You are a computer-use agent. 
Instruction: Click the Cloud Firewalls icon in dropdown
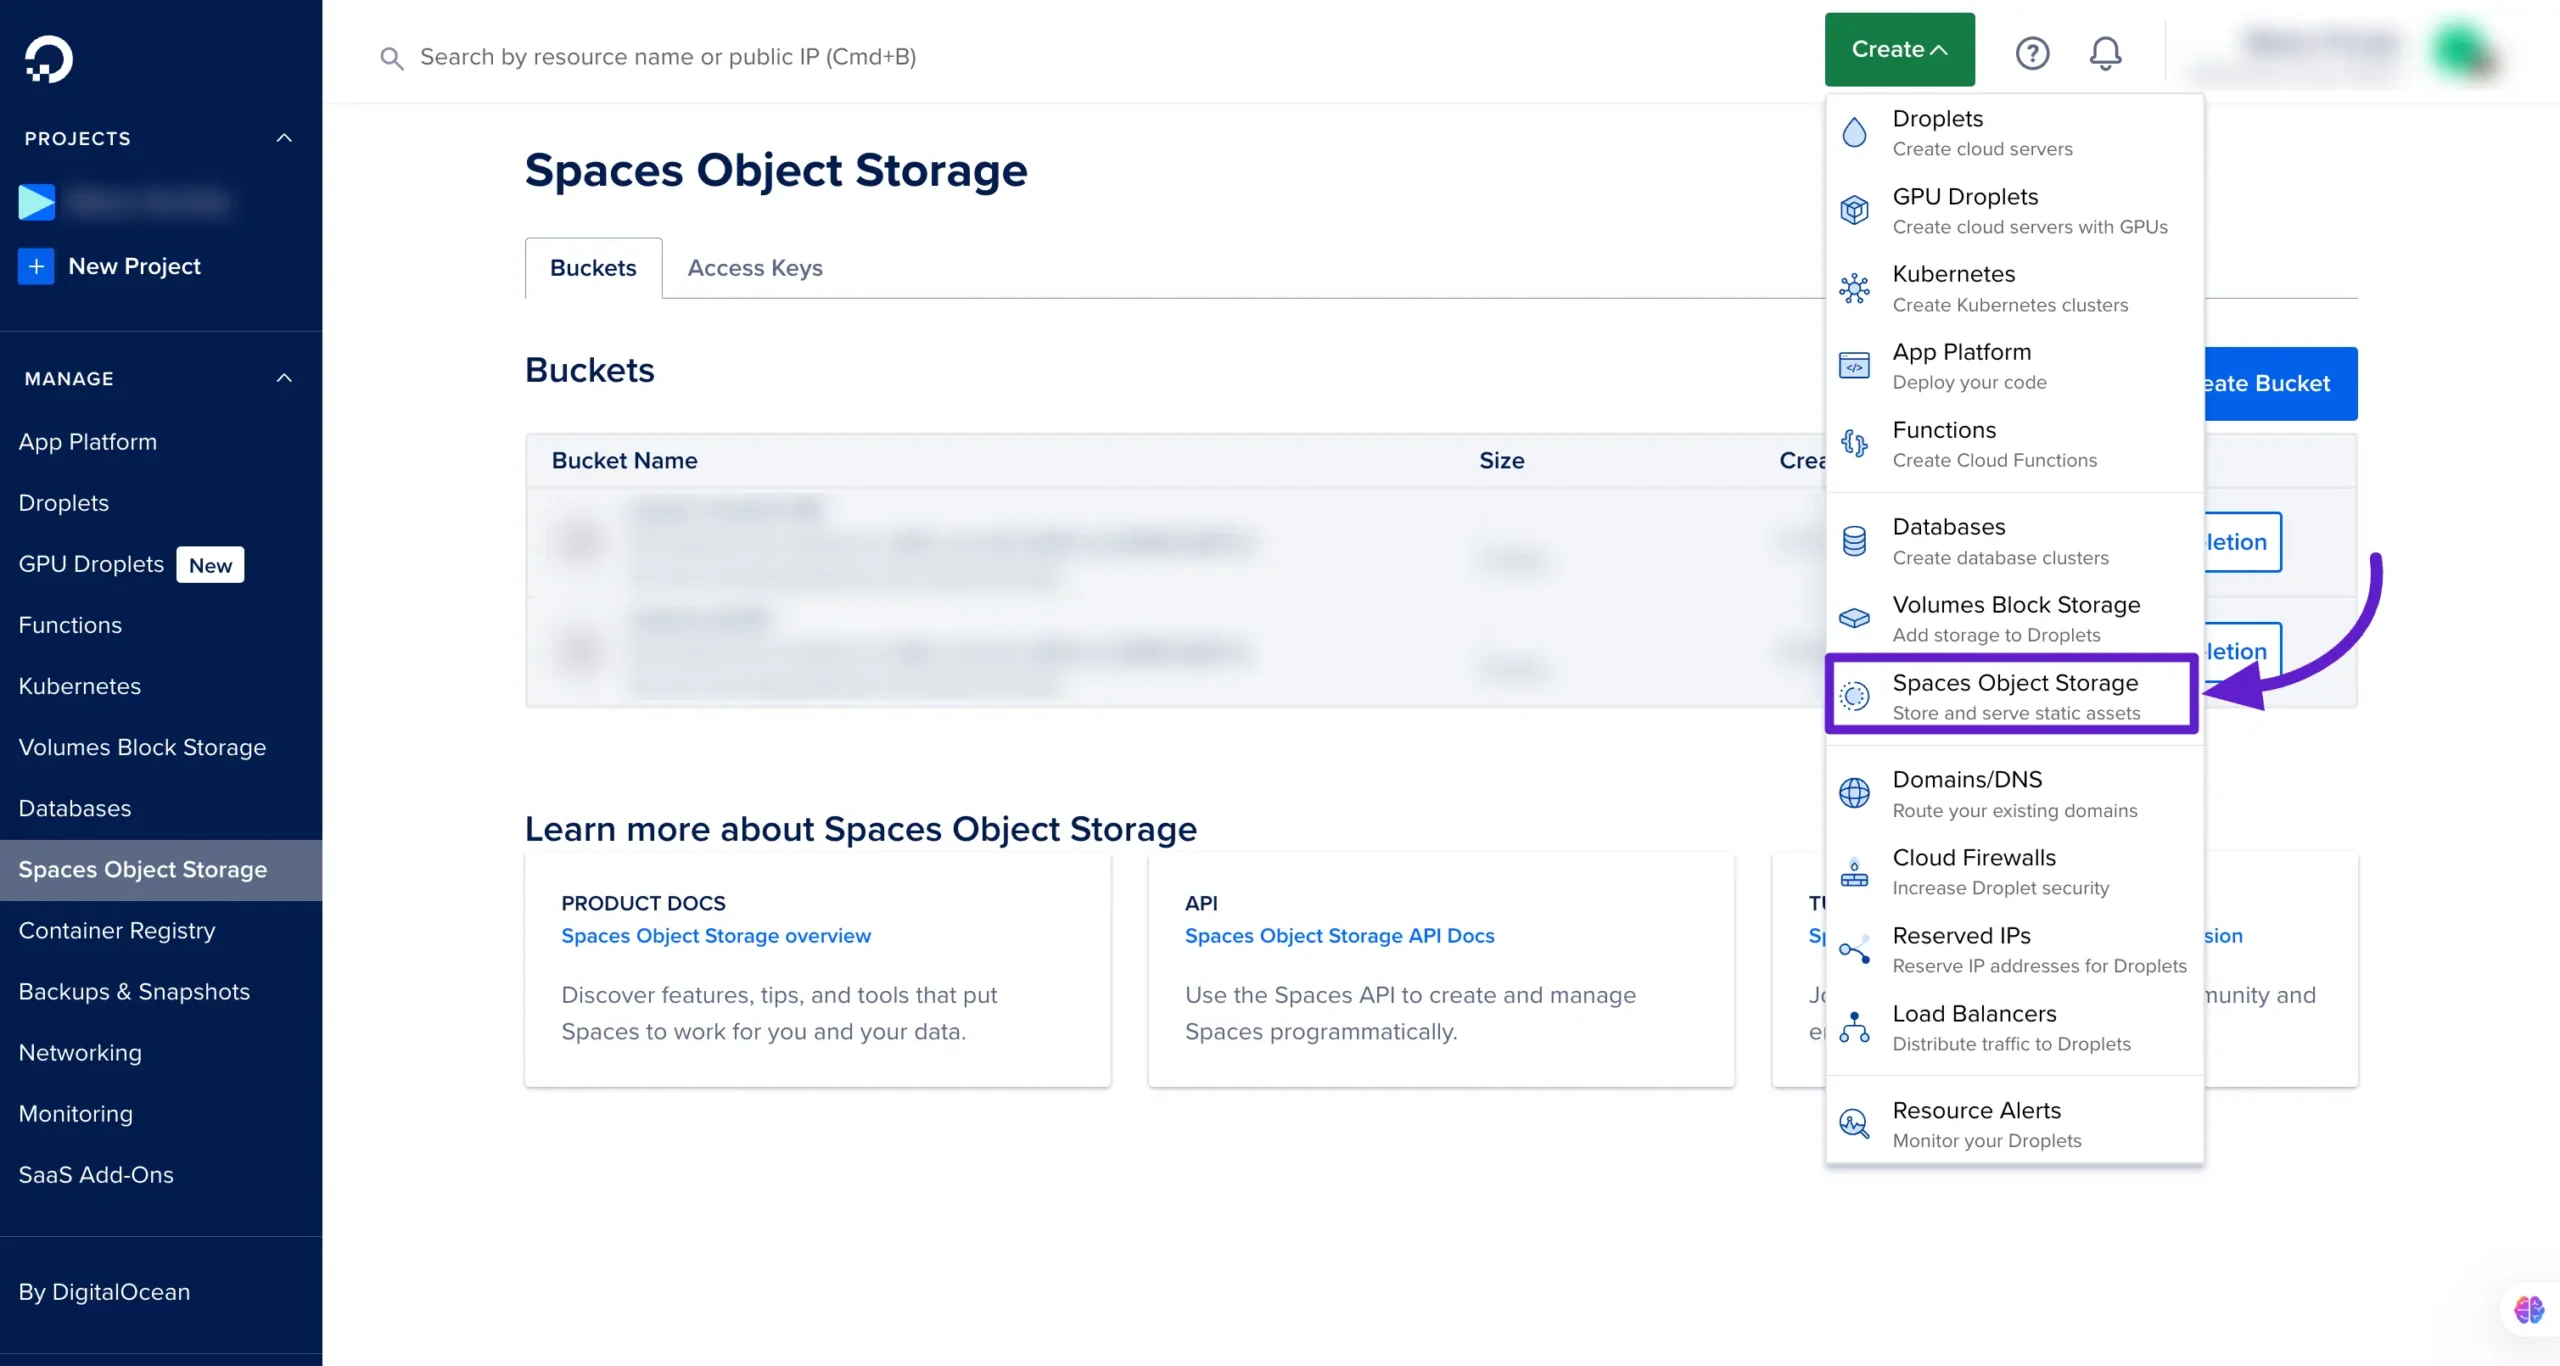click(1856, 868)
